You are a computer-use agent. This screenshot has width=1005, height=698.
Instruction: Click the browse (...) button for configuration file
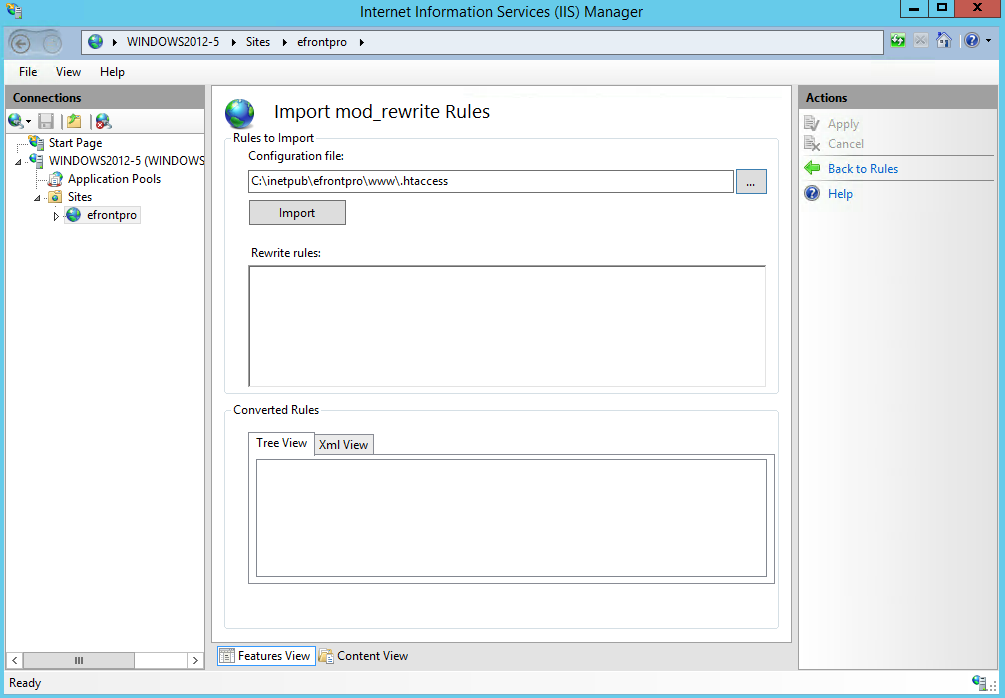[x=751, y=182]
